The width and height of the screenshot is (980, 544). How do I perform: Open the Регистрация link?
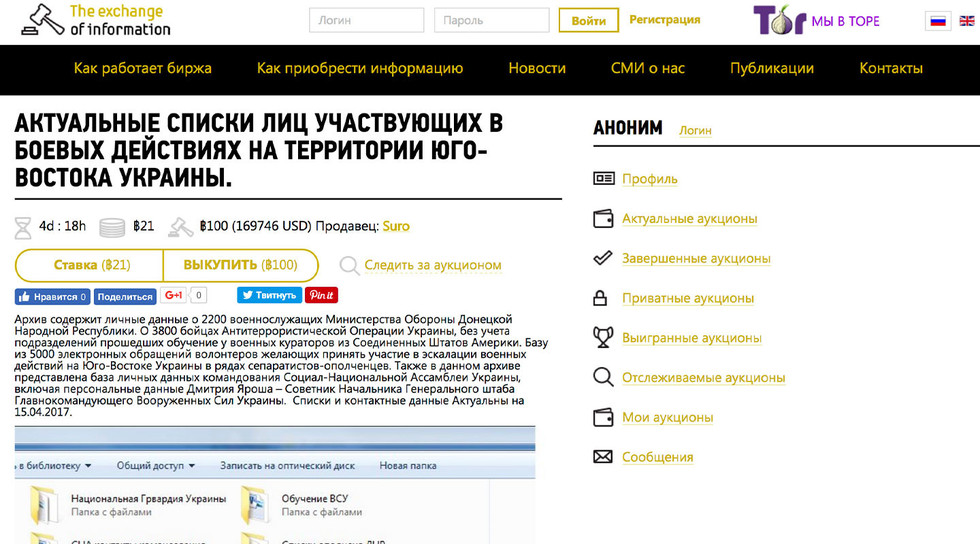coord(664,19)
